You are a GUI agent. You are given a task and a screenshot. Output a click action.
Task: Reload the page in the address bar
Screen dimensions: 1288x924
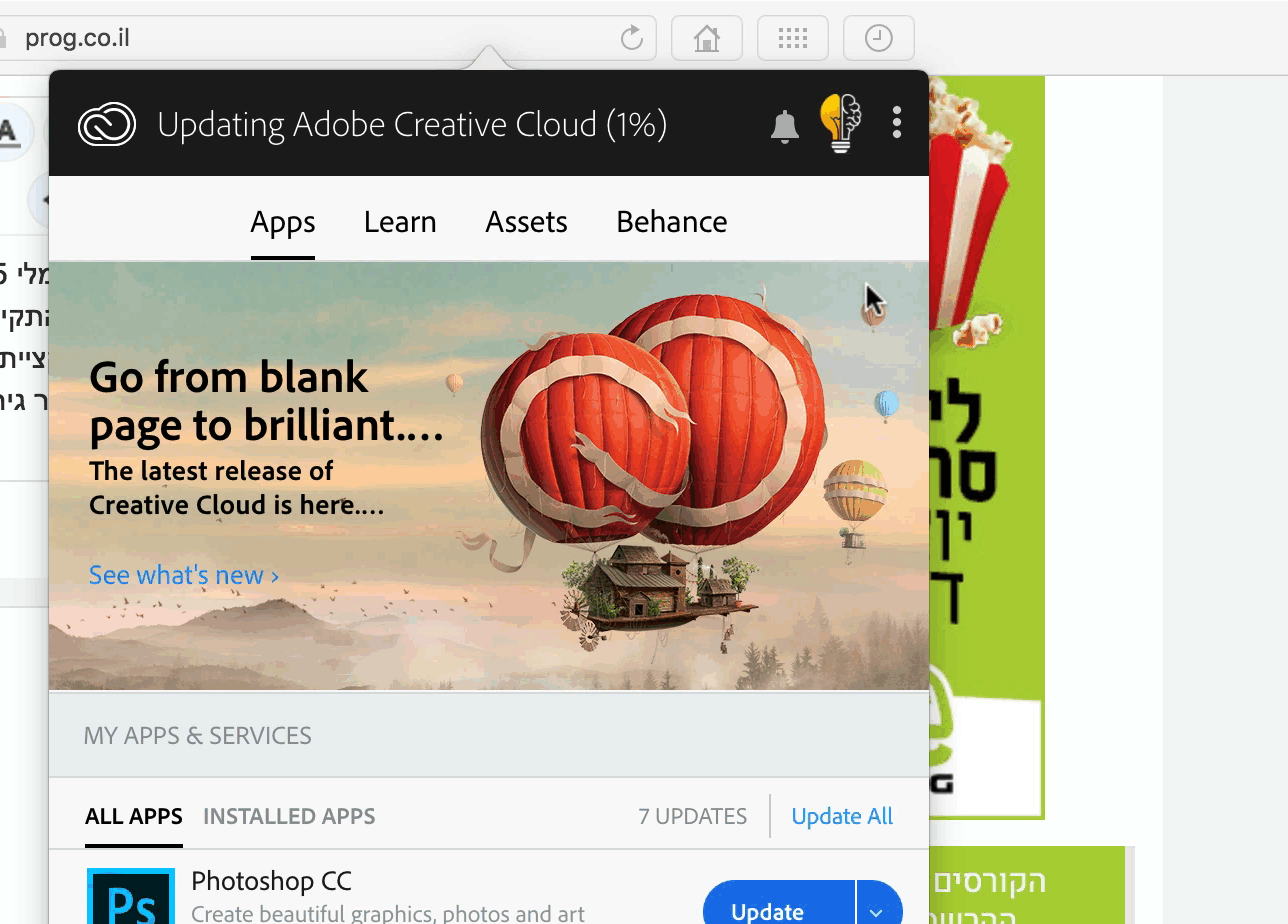(x=632, y=39)
